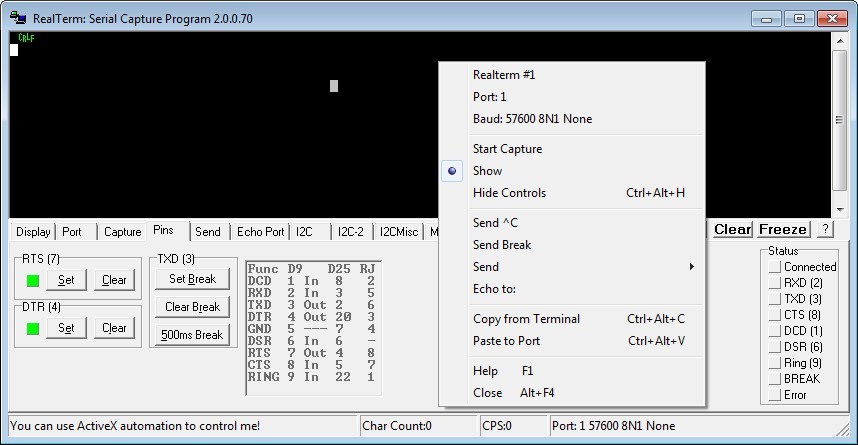The image size is (858, 445).
Task: Toggle the DSR (6) status indicator
Action: tap(774, 346)
